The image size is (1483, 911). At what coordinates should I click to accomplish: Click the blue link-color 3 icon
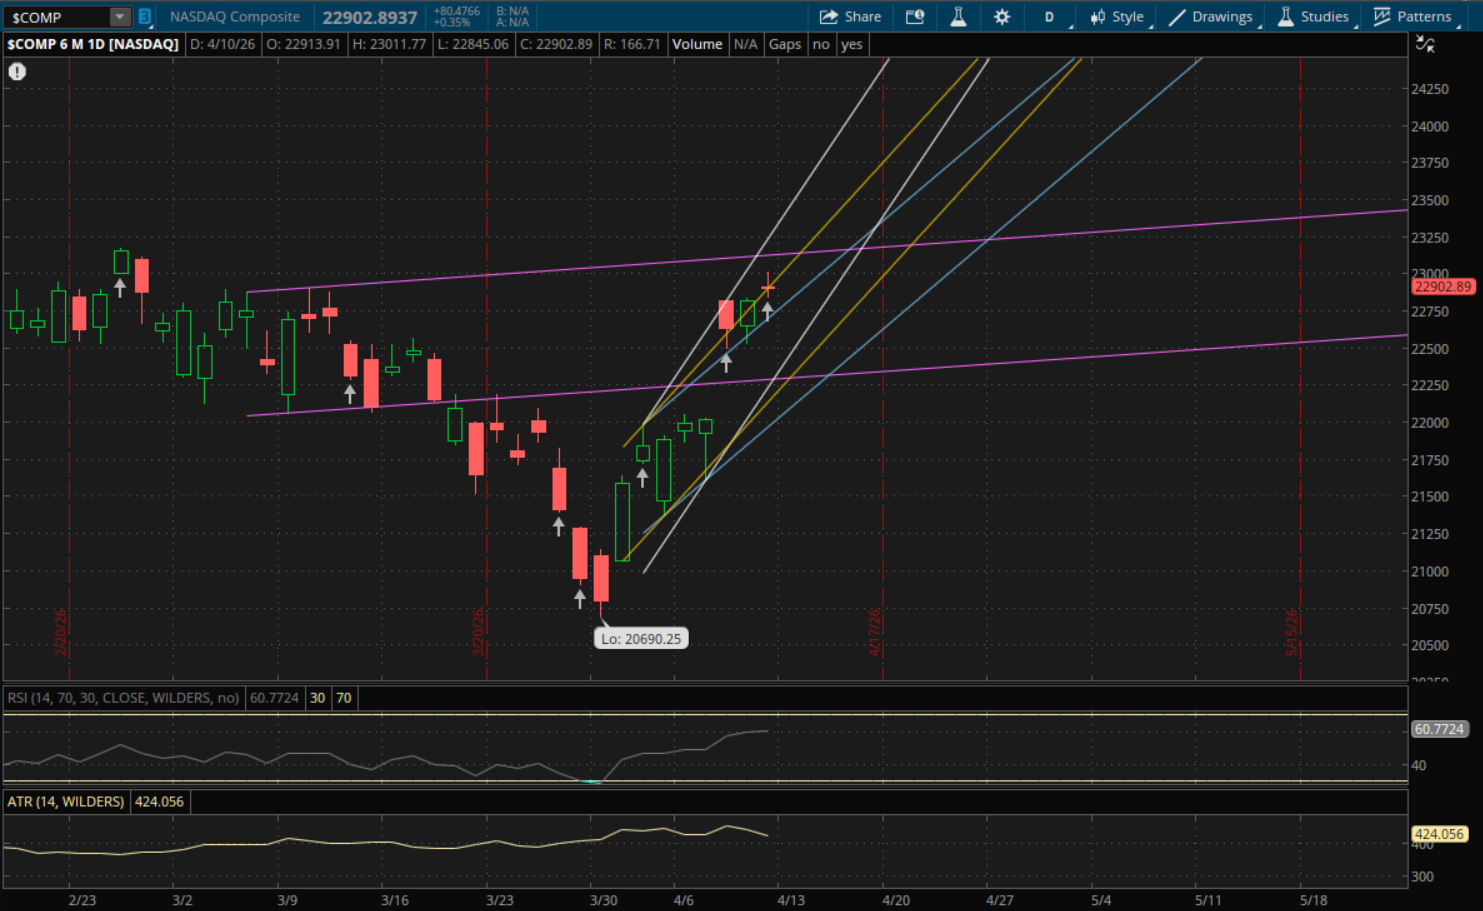(x=145, y=17)
